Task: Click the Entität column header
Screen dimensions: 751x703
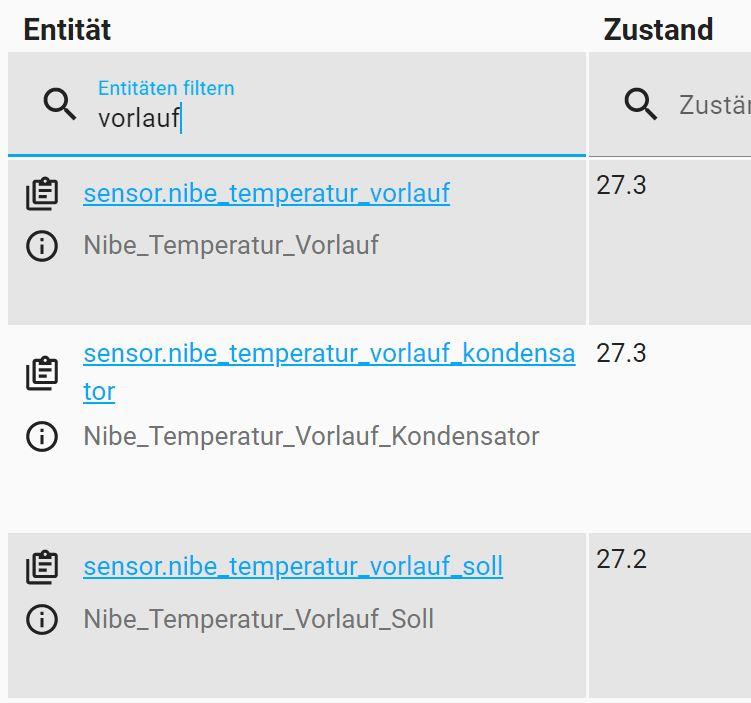Action: click(67, 30)
